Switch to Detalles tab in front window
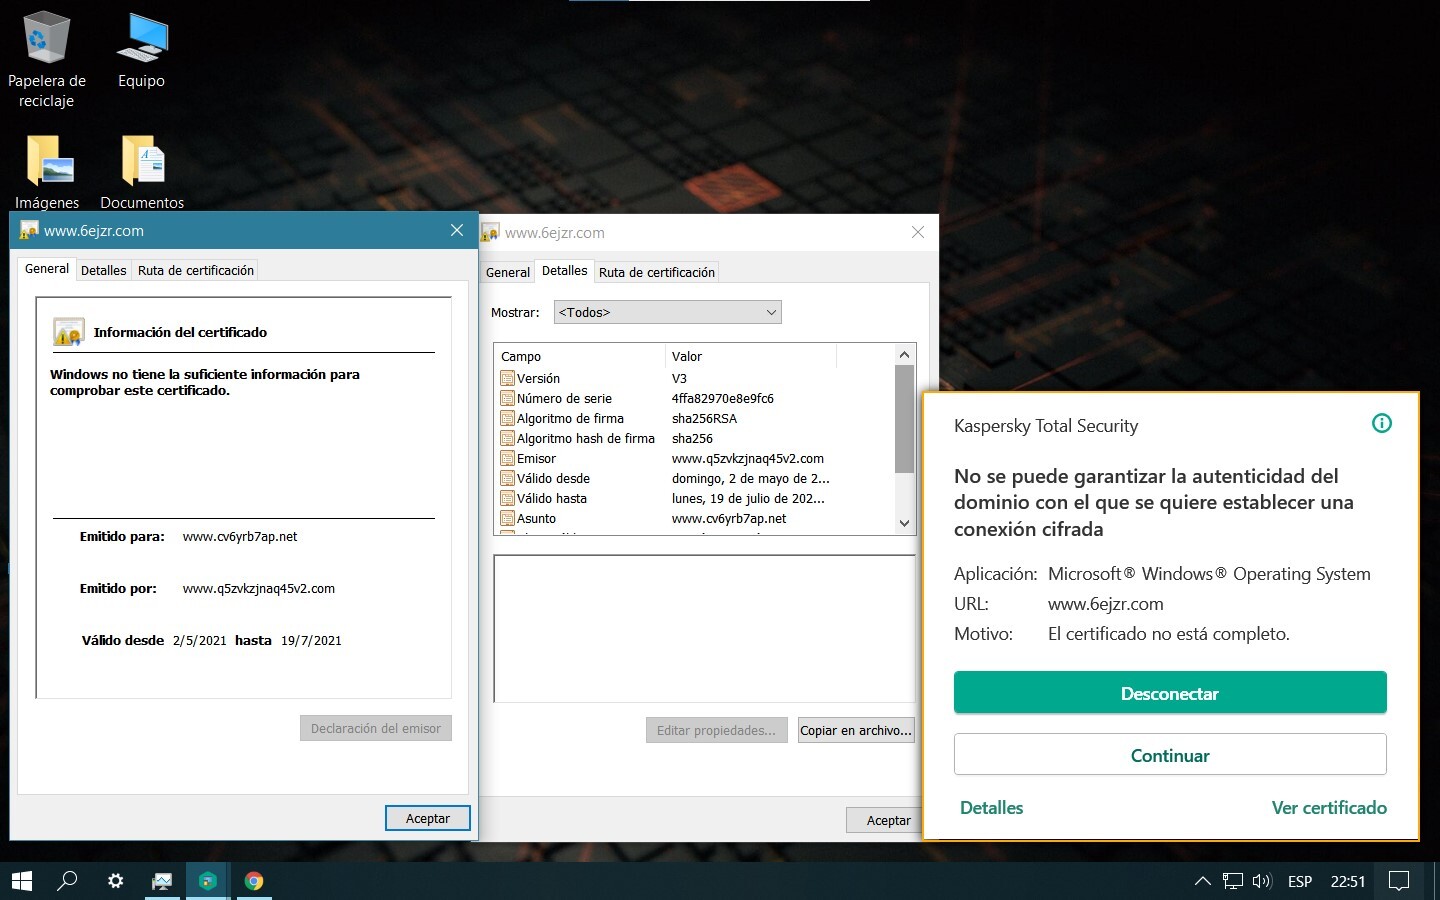Screen dimensions: 1440x900 coord(104,271)
